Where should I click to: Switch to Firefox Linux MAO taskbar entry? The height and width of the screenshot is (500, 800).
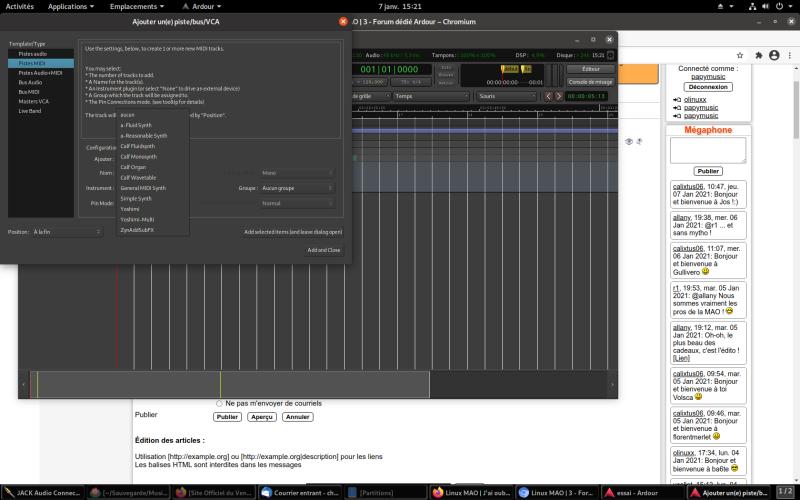pyautogui.click(x=471, y=493)
